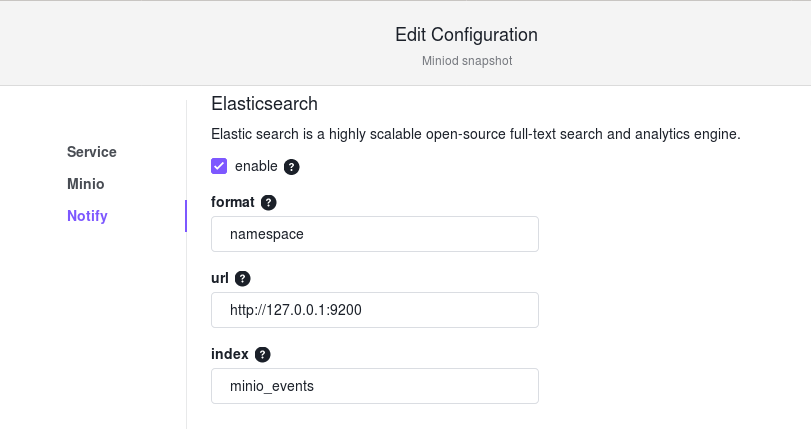Open the format field help tooltip icon
The image size is (811, 429).
point(268,202)
